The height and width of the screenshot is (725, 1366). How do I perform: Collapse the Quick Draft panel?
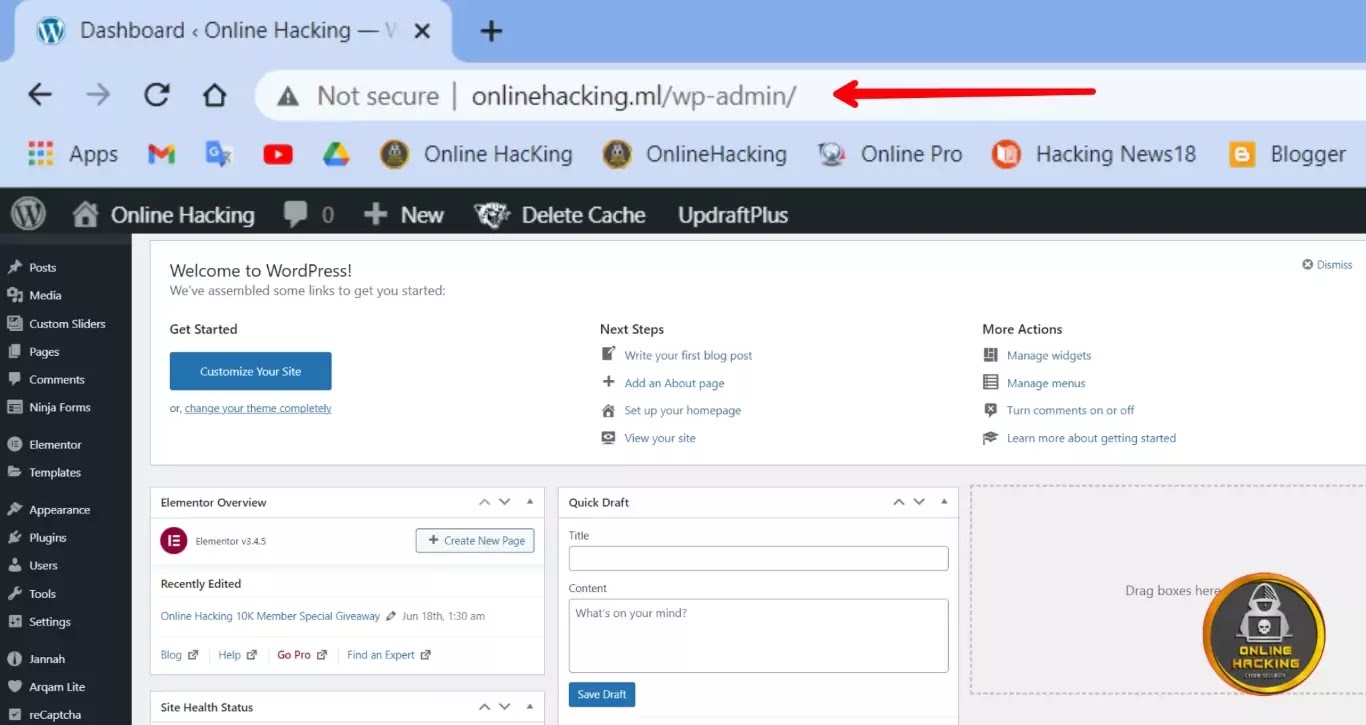[x=944, y=502]
